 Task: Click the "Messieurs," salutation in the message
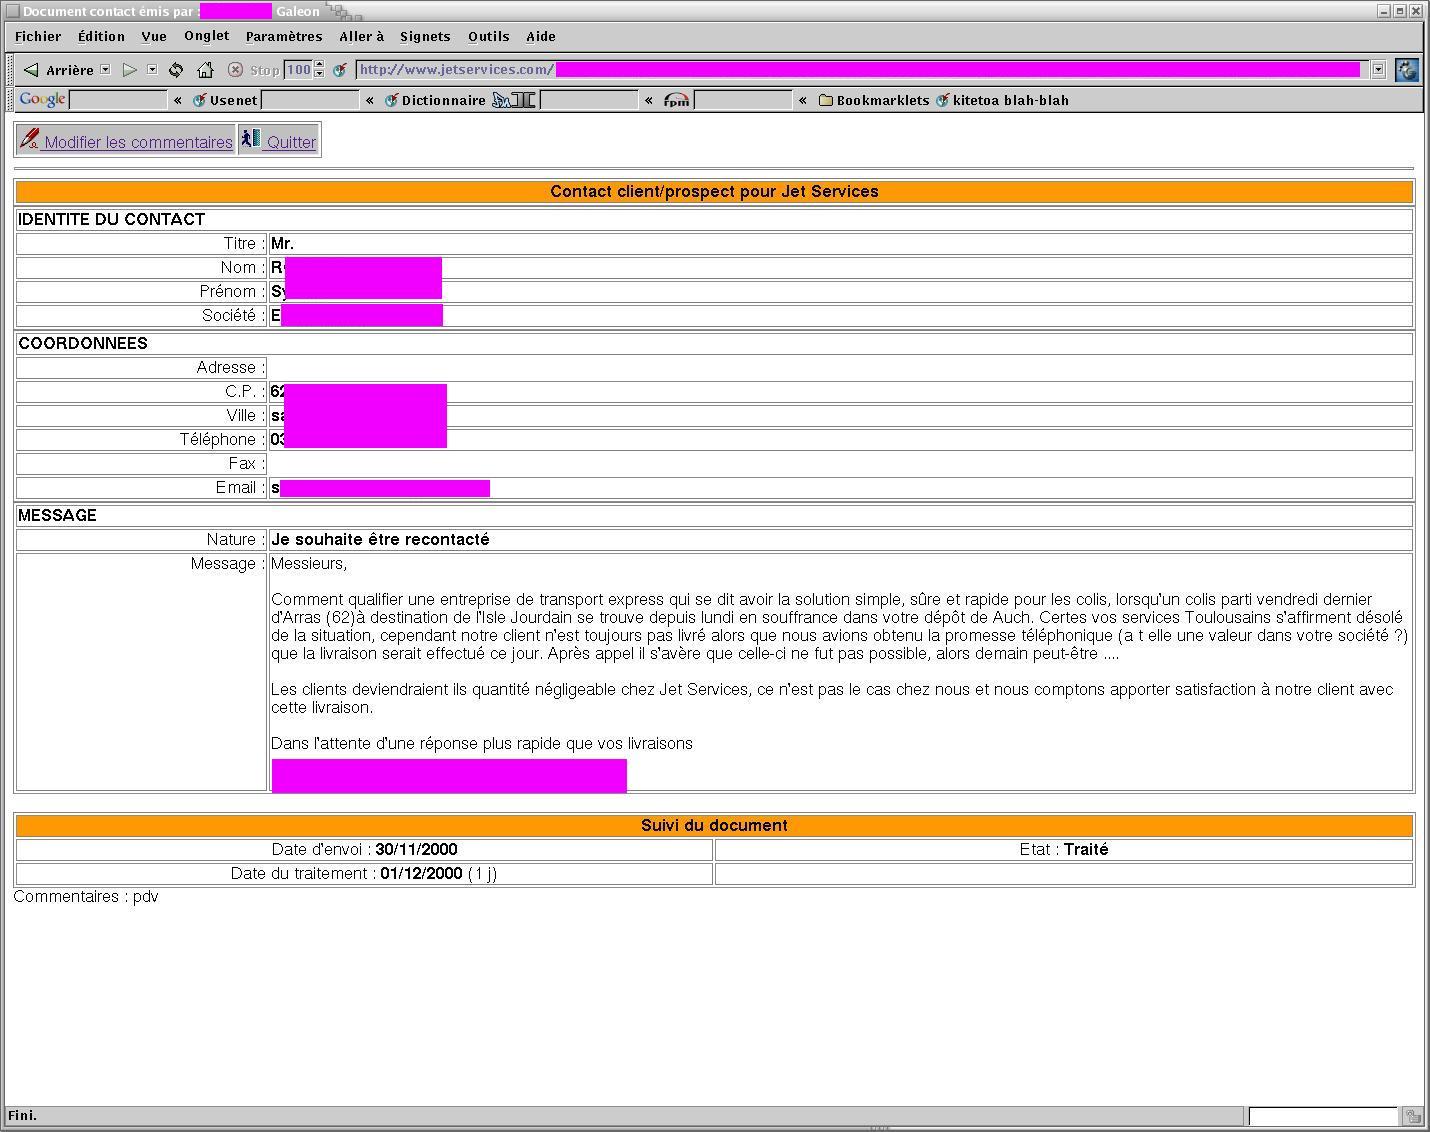[x=309, y=564]
